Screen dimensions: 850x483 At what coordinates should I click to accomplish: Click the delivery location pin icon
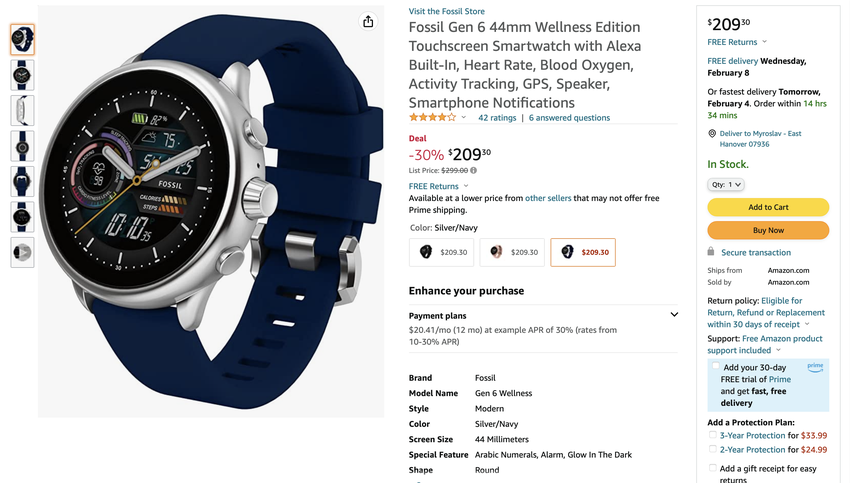(712, 134)
